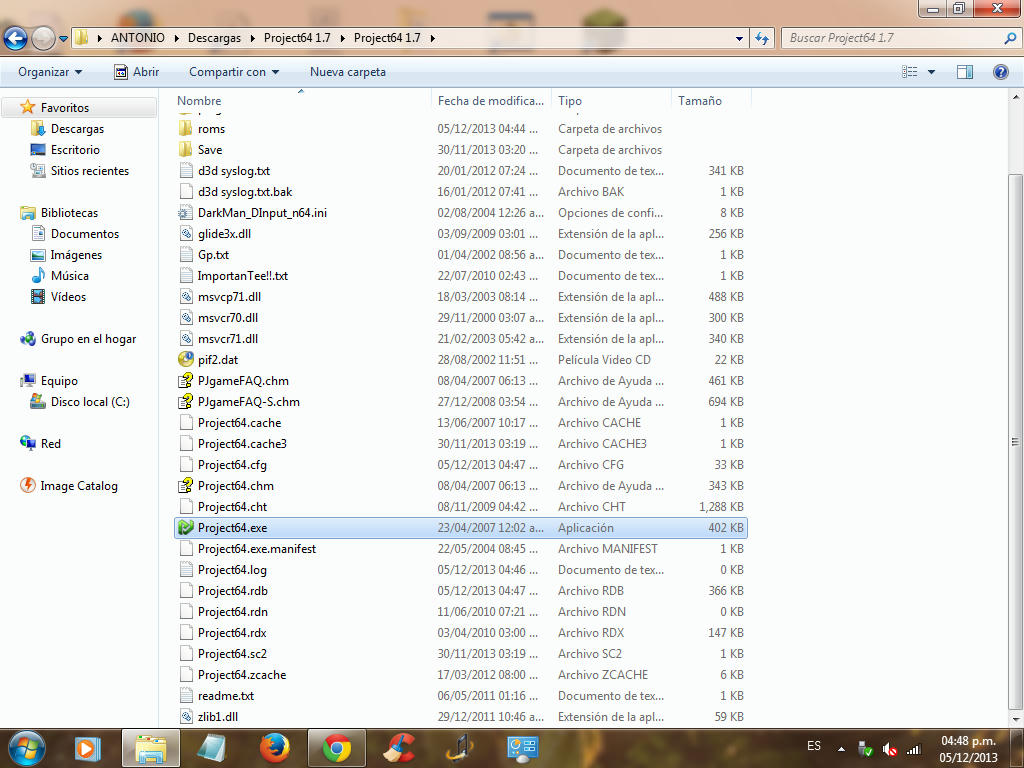Open the Compartir con dropdown

234,72
